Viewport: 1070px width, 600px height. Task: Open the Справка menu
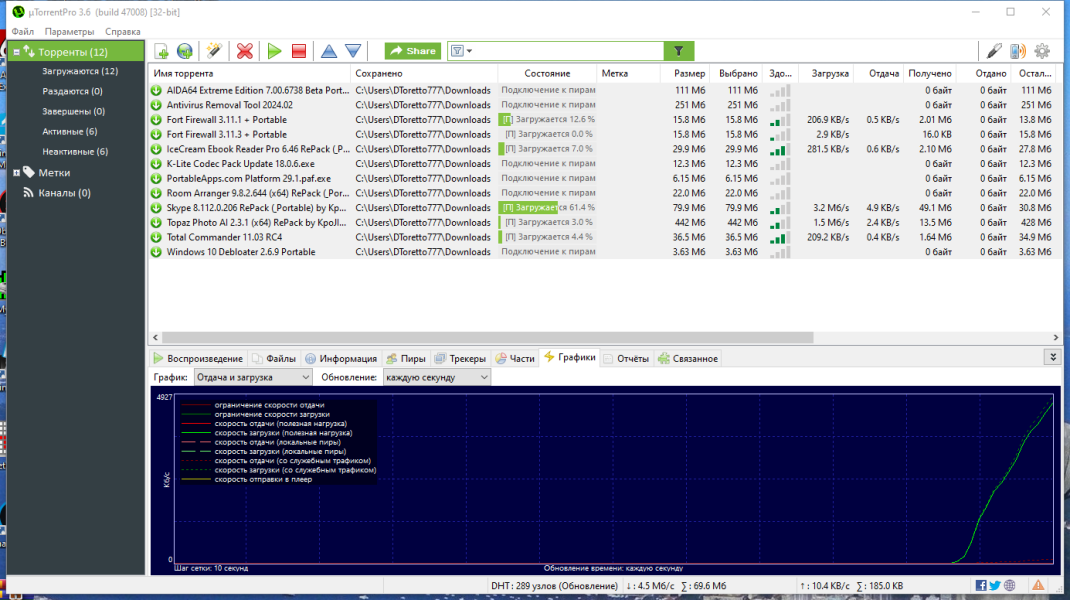pyautogui.click(x=123, y=31)
